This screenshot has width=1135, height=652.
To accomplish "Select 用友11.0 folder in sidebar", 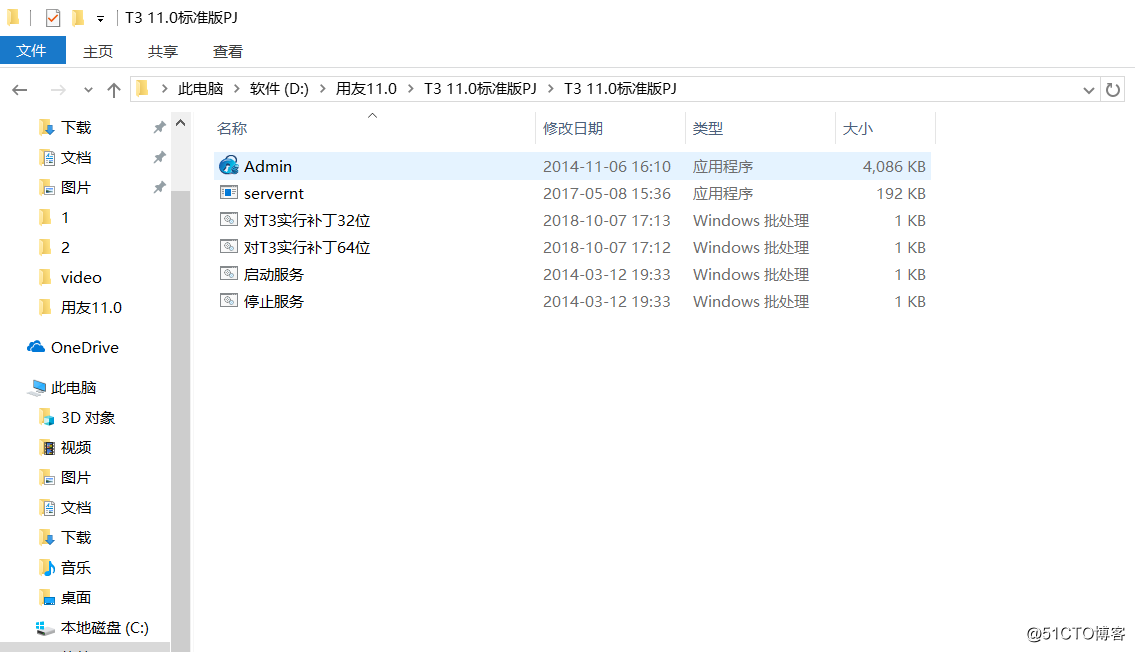I will click(91, 308).
